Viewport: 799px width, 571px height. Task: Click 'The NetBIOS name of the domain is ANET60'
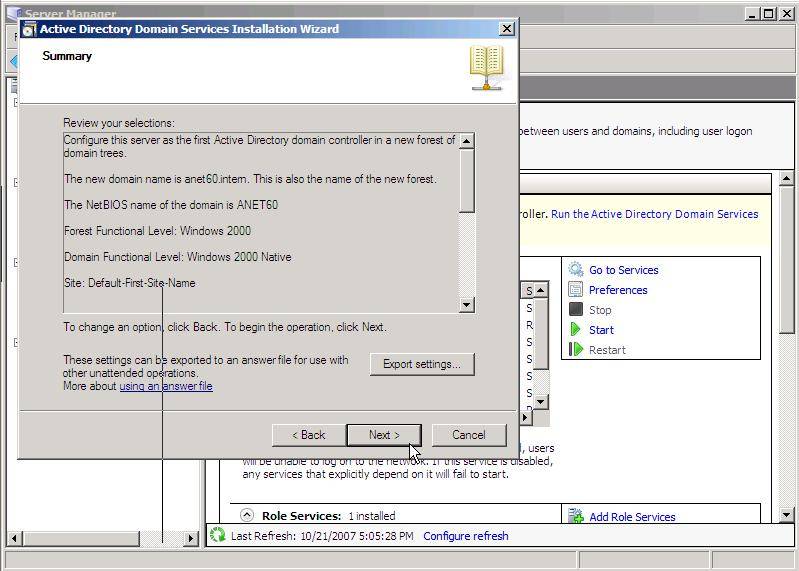[x=171, y=205]
